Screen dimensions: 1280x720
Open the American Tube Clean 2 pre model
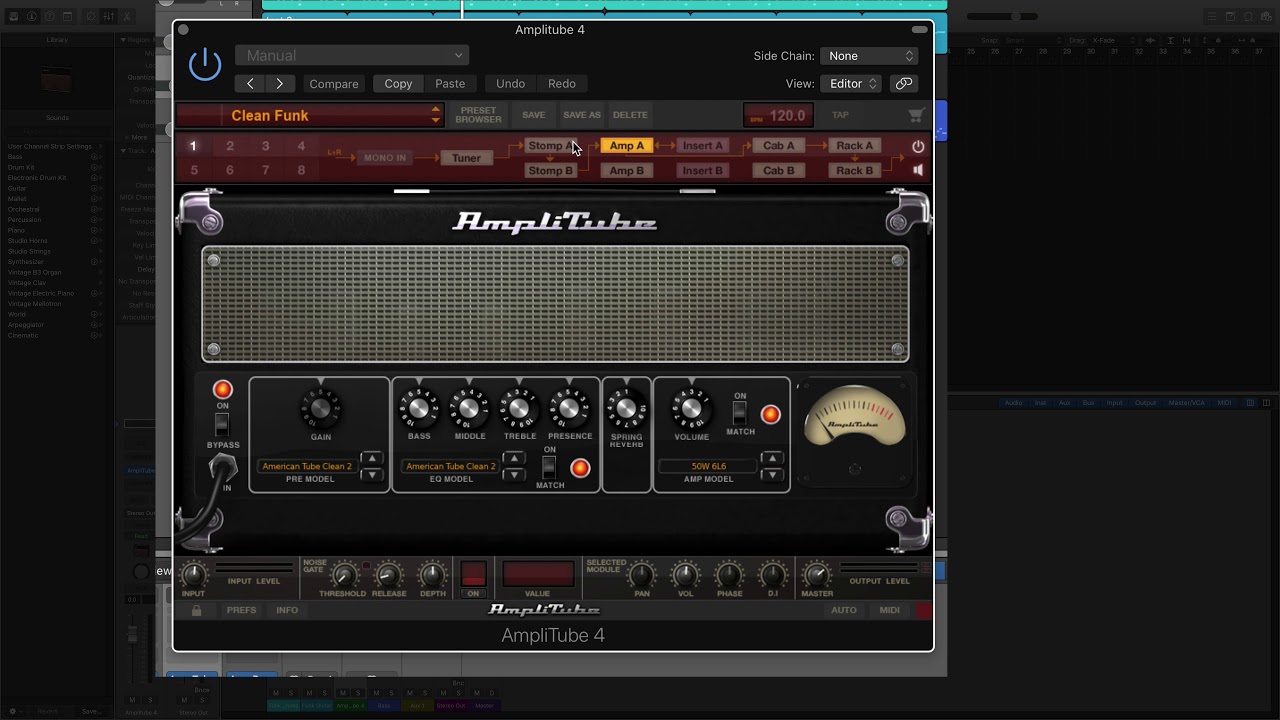coord(307,466)
